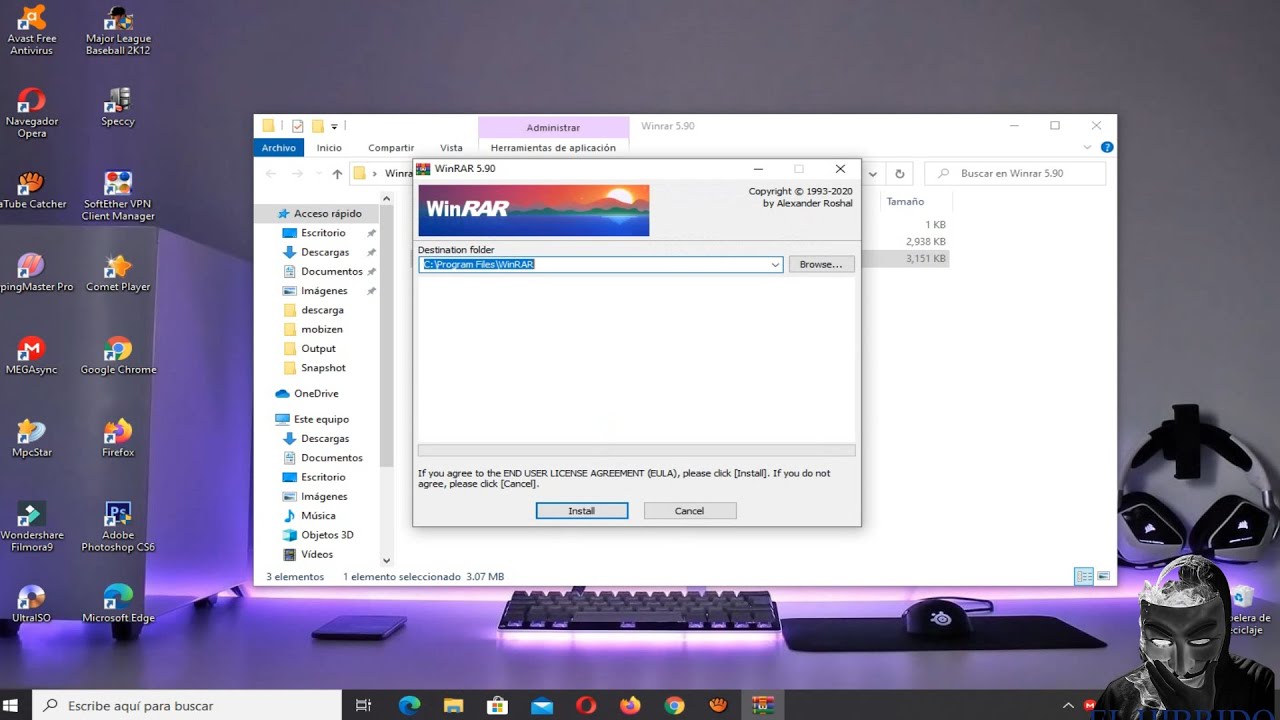Open Major League Baseball 2K12 shortcut
The width and height of the screenshot is (1280, 720).
[x=118, y=30]
